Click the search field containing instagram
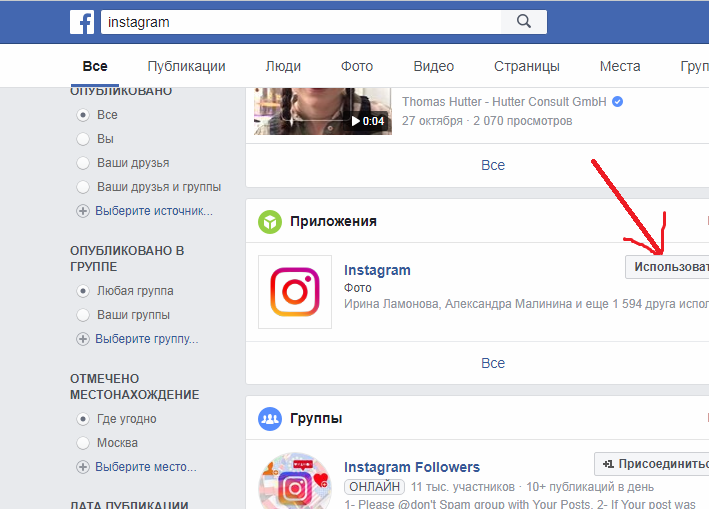Screen dimensions: 709x509 point(301,22)
